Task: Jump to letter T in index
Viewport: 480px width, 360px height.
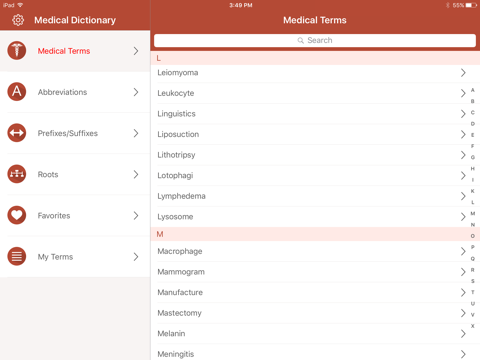Action: point(472,292)
